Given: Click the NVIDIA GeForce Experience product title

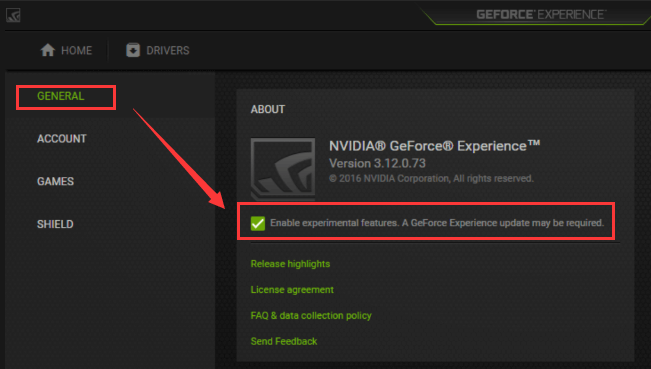Looking at the screenshot, I should [435, 146].
